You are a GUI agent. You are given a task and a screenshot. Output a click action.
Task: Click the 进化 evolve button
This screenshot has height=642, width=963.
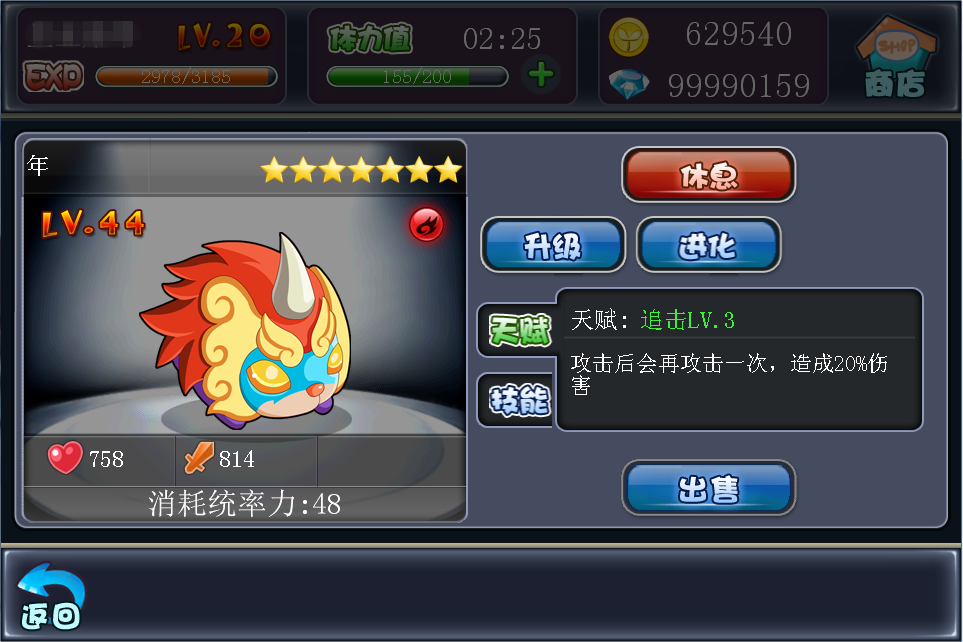pyautogui.click(x=708, y=245)
